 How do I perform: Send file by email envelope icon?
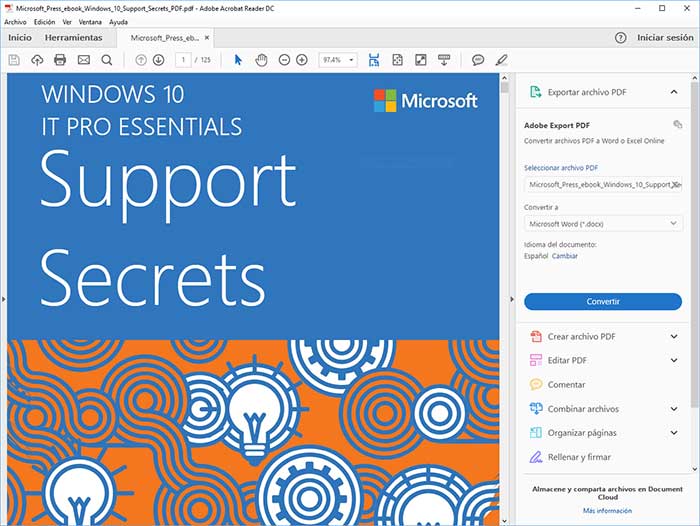(83, 60)
